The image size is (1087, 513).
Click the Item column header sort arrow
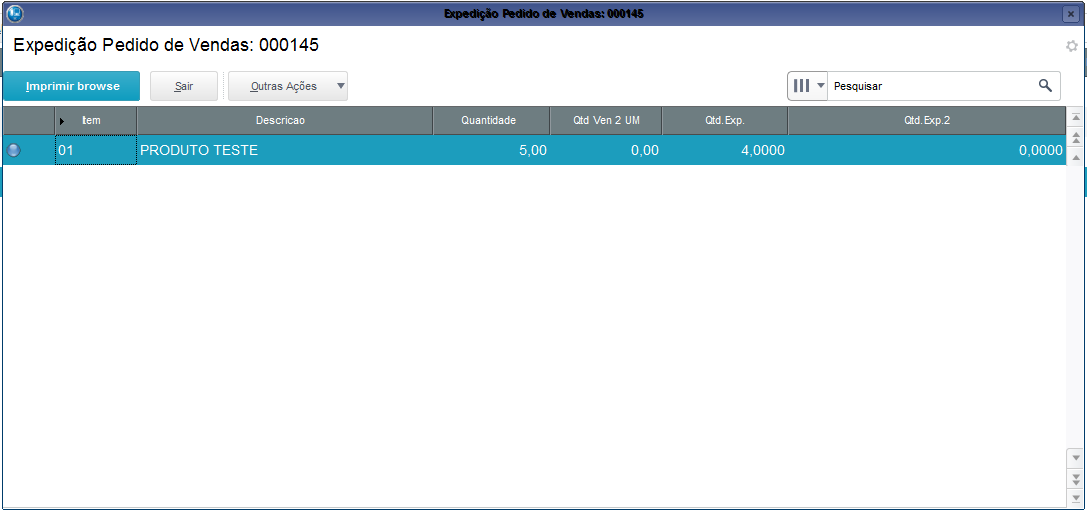(62, 121)
